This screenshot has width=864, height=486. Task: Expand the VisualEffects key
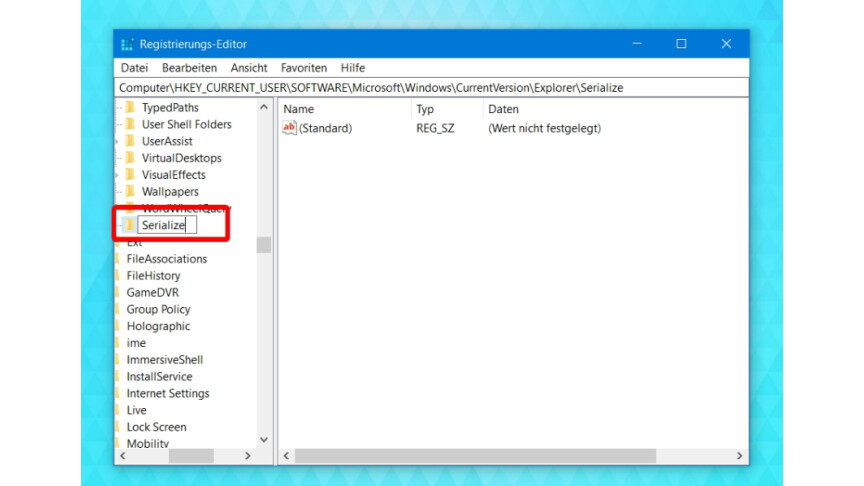point(117,175)
